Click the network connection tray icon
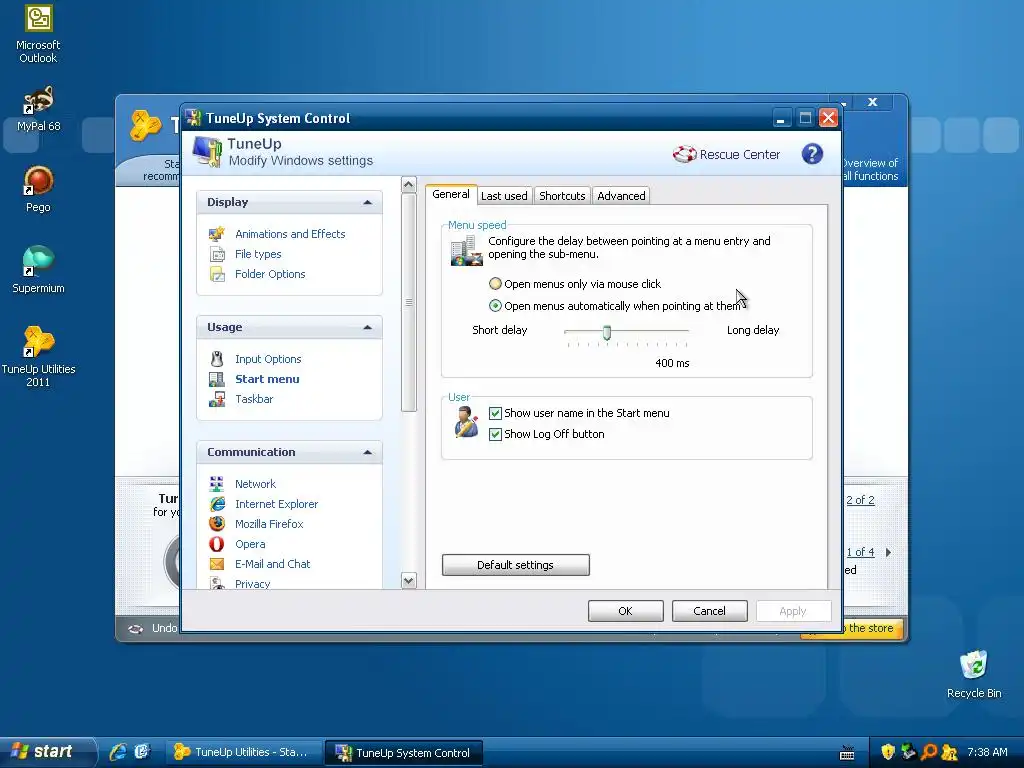The width and height of the screenshot is (1024, 768). coord(908,752)
